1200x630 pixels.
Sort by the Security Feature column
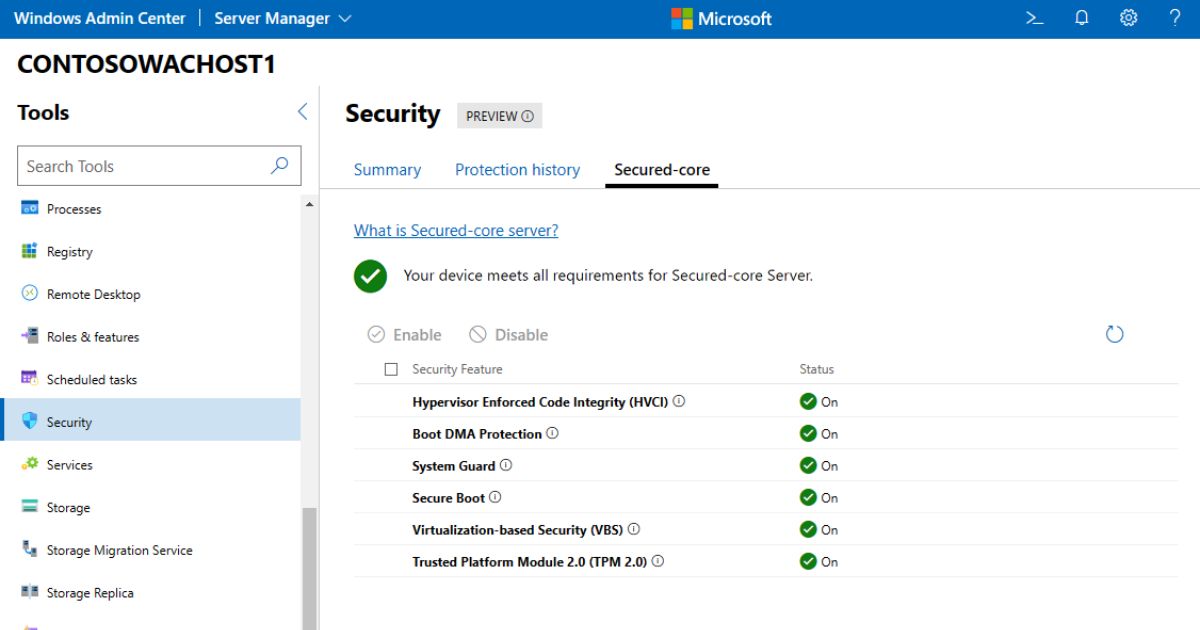click(x=457, y=369)
